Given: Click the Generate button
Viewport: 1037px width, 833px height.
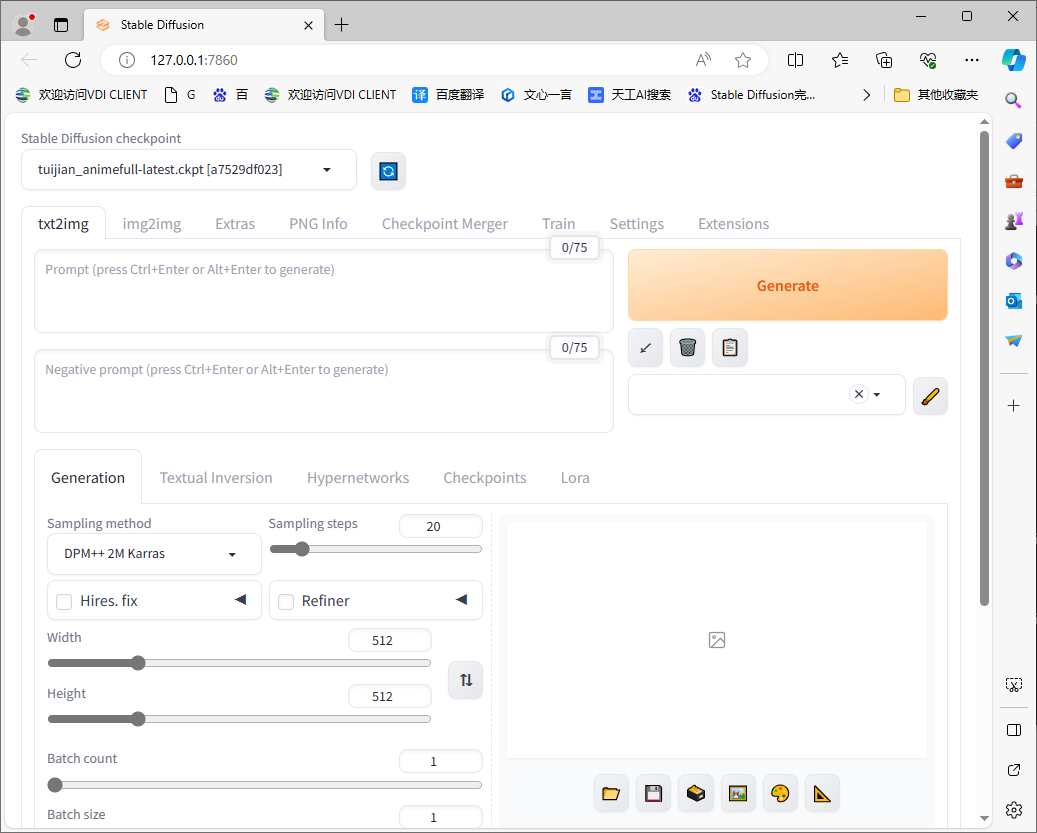Looking at the screenshot, I should point(788,286).
